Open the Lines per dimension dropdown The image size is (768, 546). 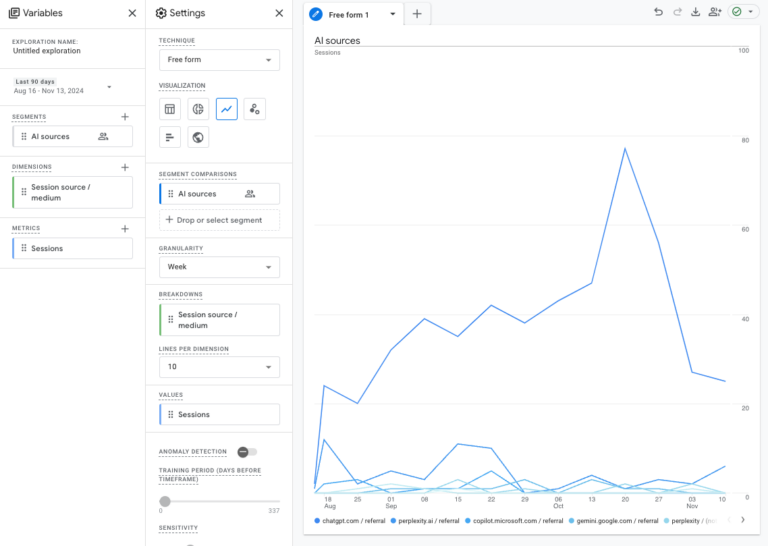coord(219,367)
